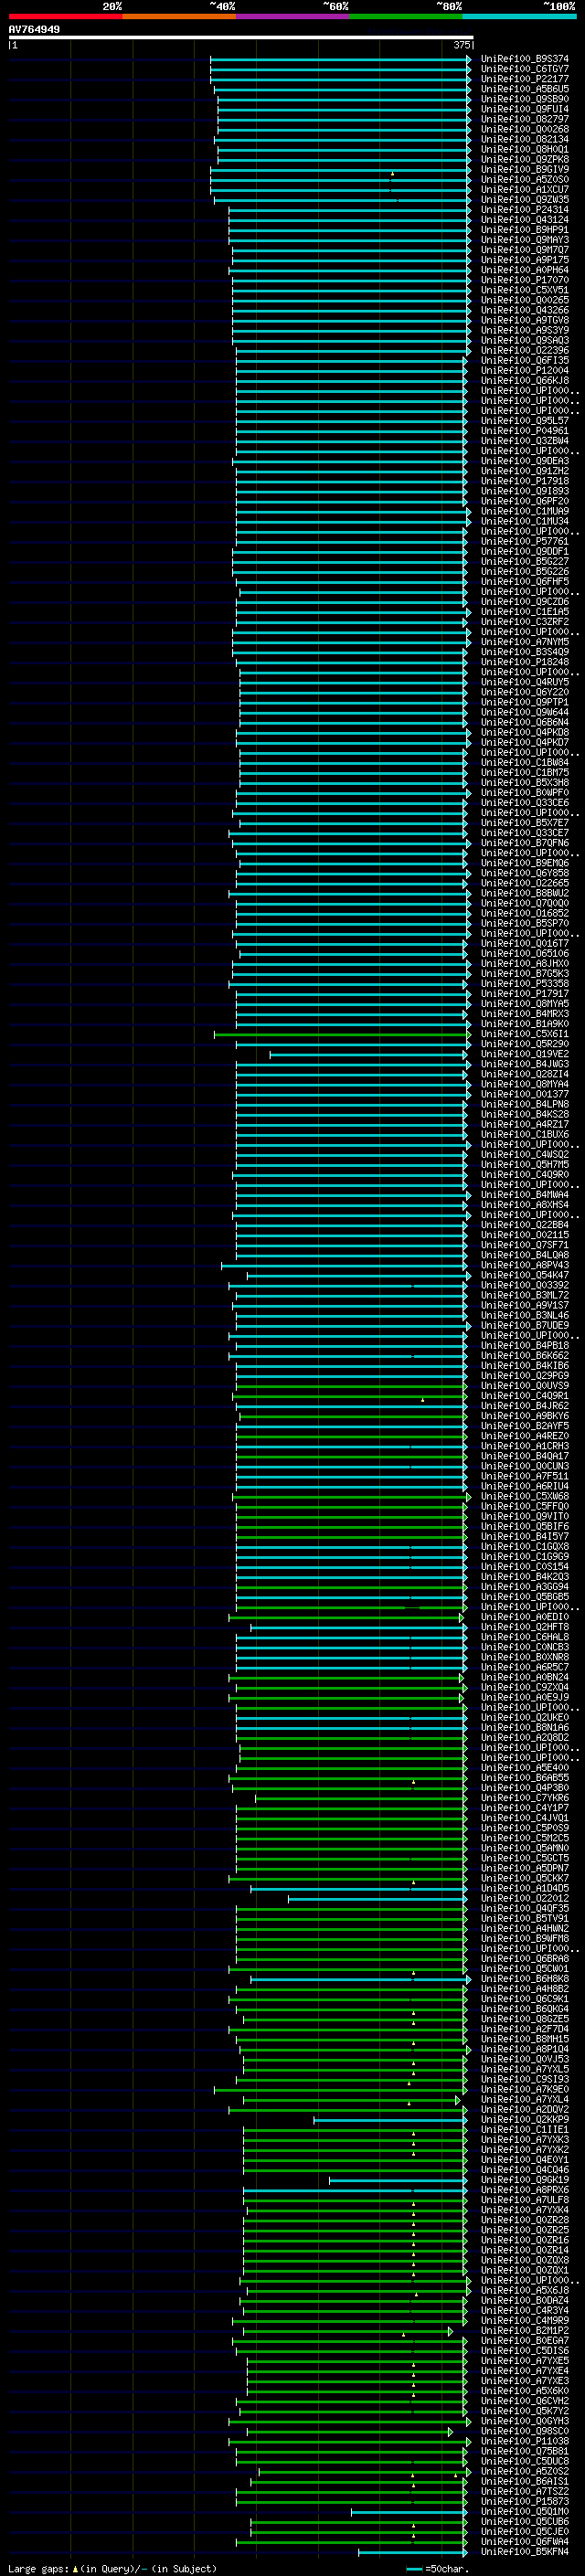Select label UniRef100_P12004
Viewport: 585px width, 2576px height.
pos(525,370)
